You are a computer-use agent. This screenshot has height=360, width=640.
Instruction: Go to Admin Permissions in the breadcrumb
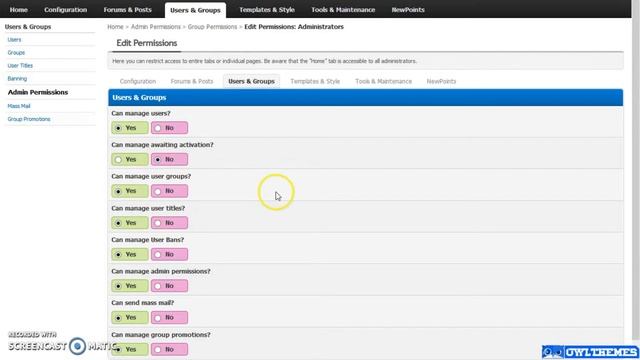point(156,27)
